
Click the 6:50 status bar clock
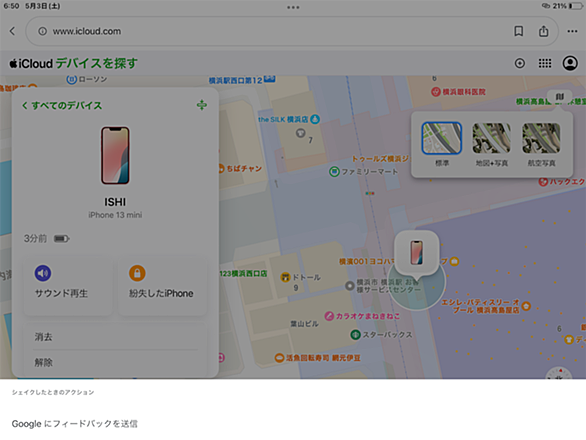pyautogui.click(x=11, y=6)
